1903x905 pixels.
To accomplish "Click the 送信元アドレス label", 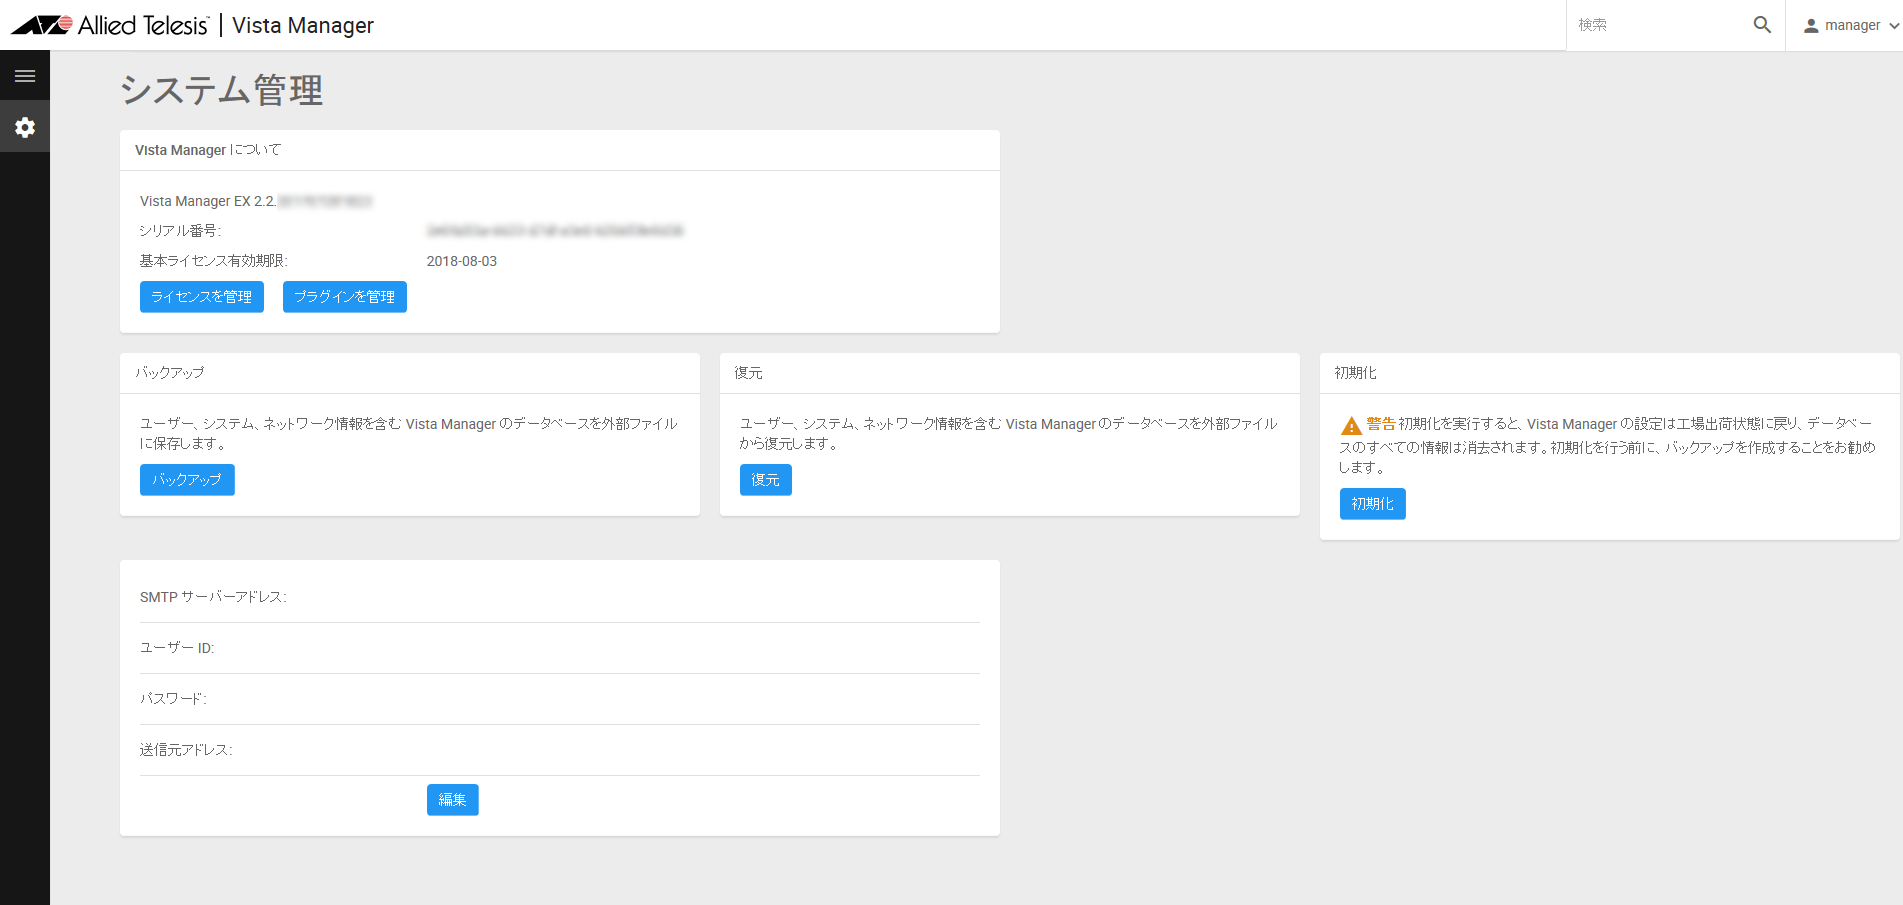I will pos(186,750).
